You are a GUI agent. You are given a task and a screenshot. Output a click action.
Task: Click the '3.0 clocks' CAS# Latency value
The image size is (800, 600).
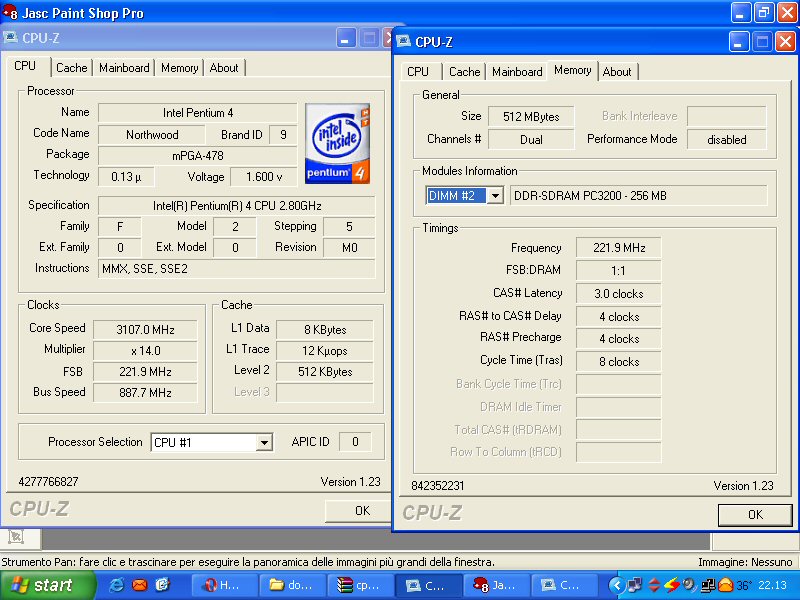pos(618,294)
